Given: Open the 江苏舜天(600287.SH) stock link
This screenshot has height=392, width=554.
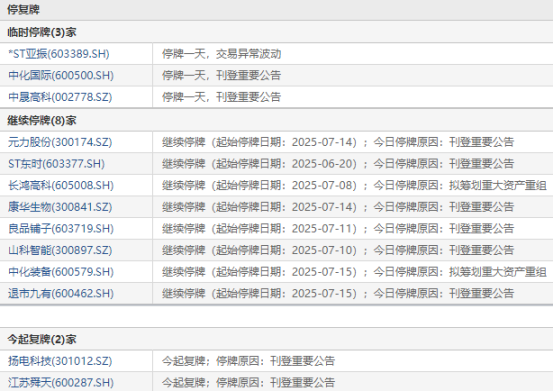Looking at the screenshot, I should [61, 382].
